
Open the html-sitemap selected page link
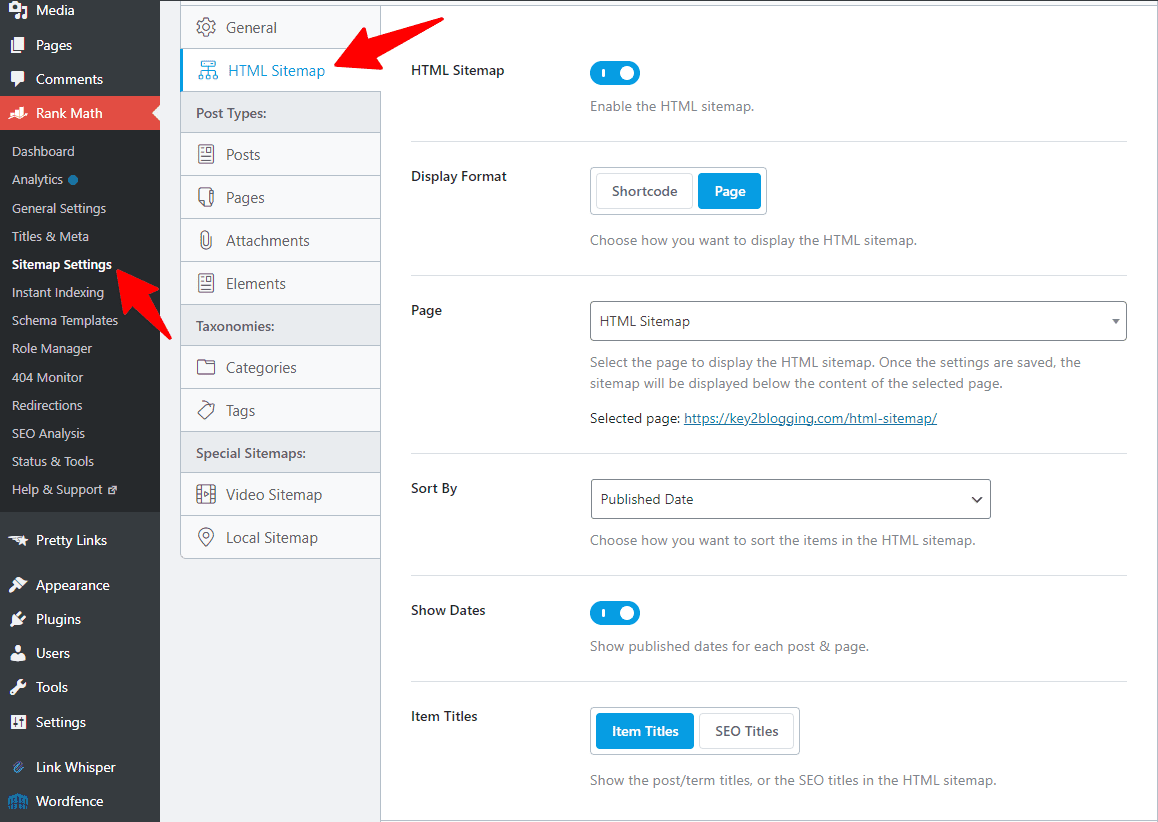point(810,418)
